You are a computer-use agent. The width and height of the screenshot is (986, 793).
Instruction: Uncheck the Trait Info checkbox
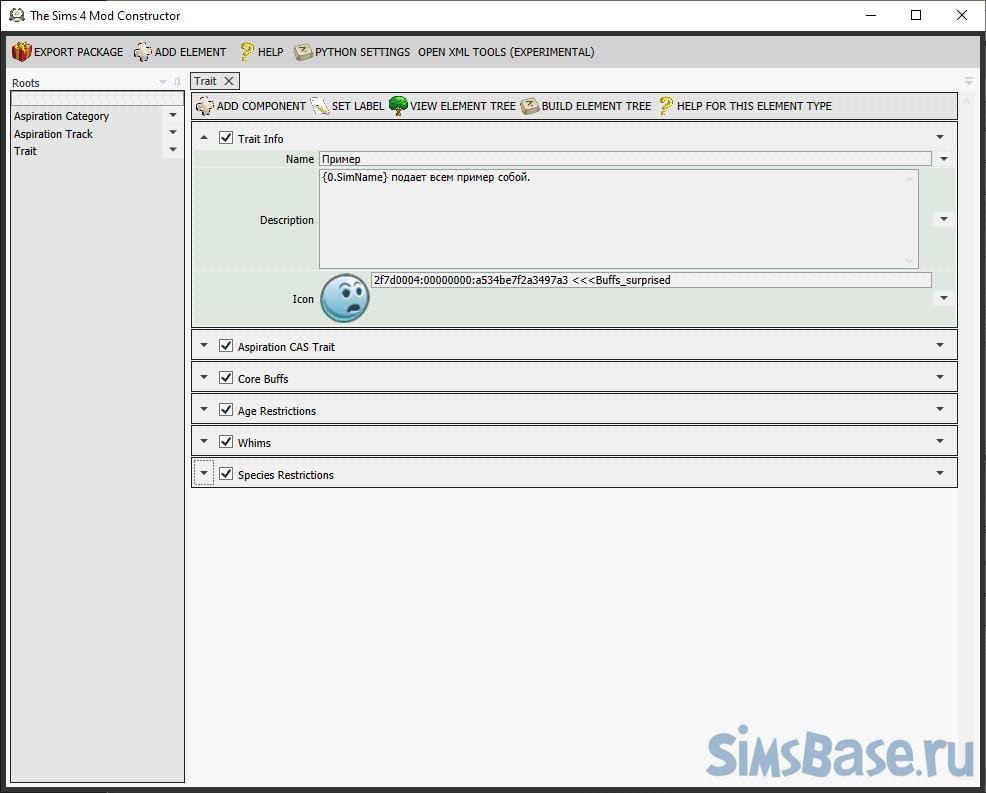(226, 138)
